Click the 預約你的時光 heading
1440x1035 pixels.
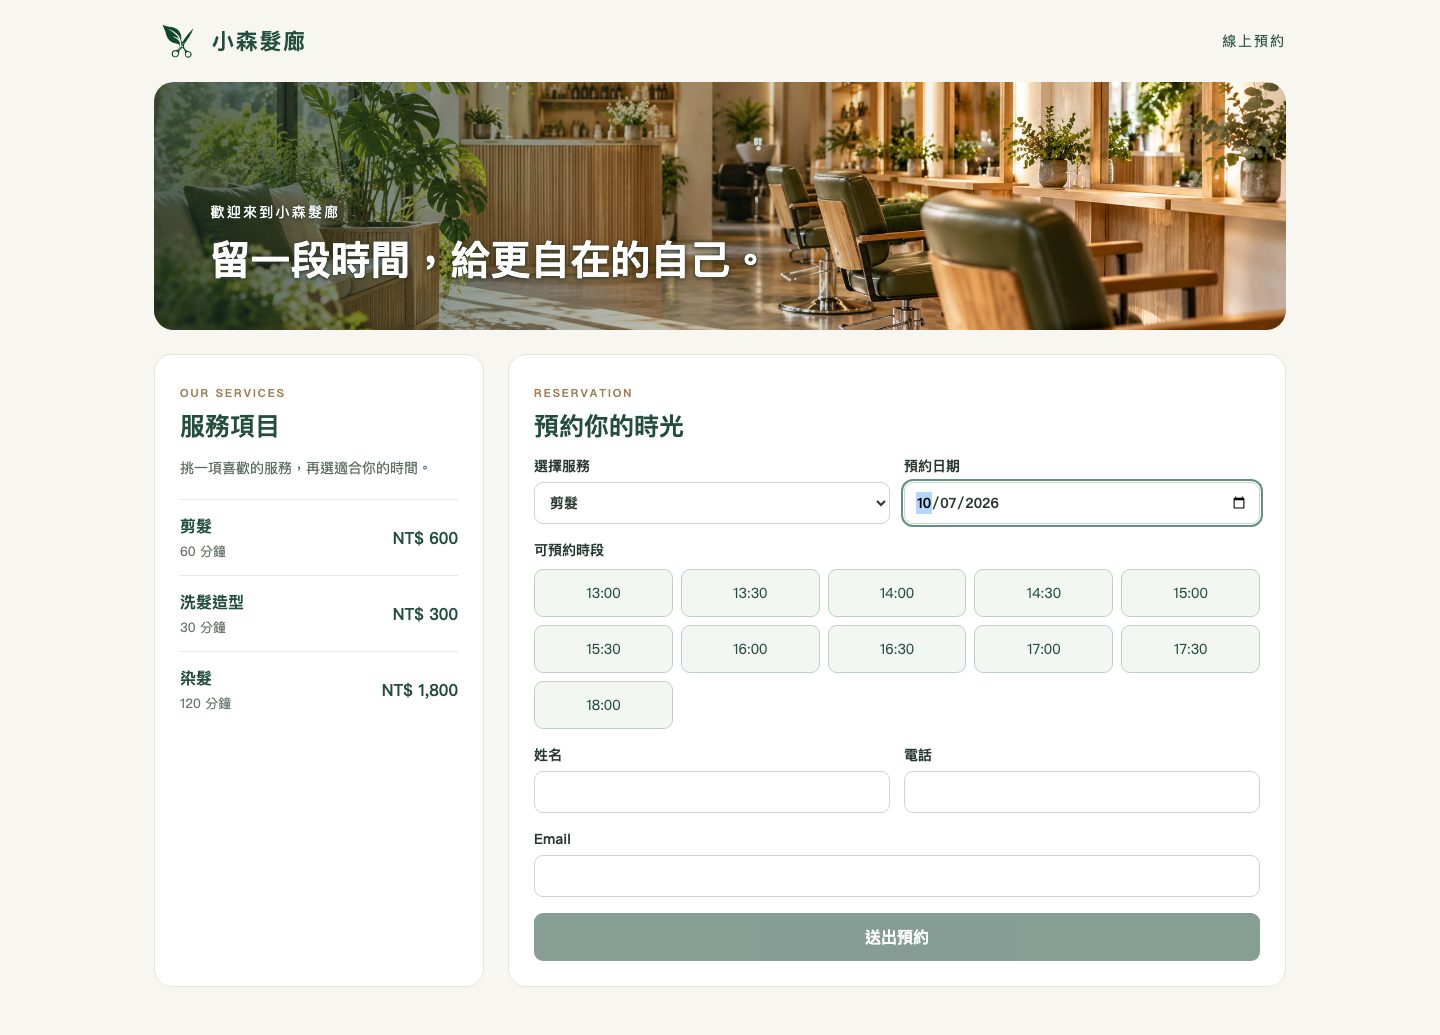pos(609,426)
